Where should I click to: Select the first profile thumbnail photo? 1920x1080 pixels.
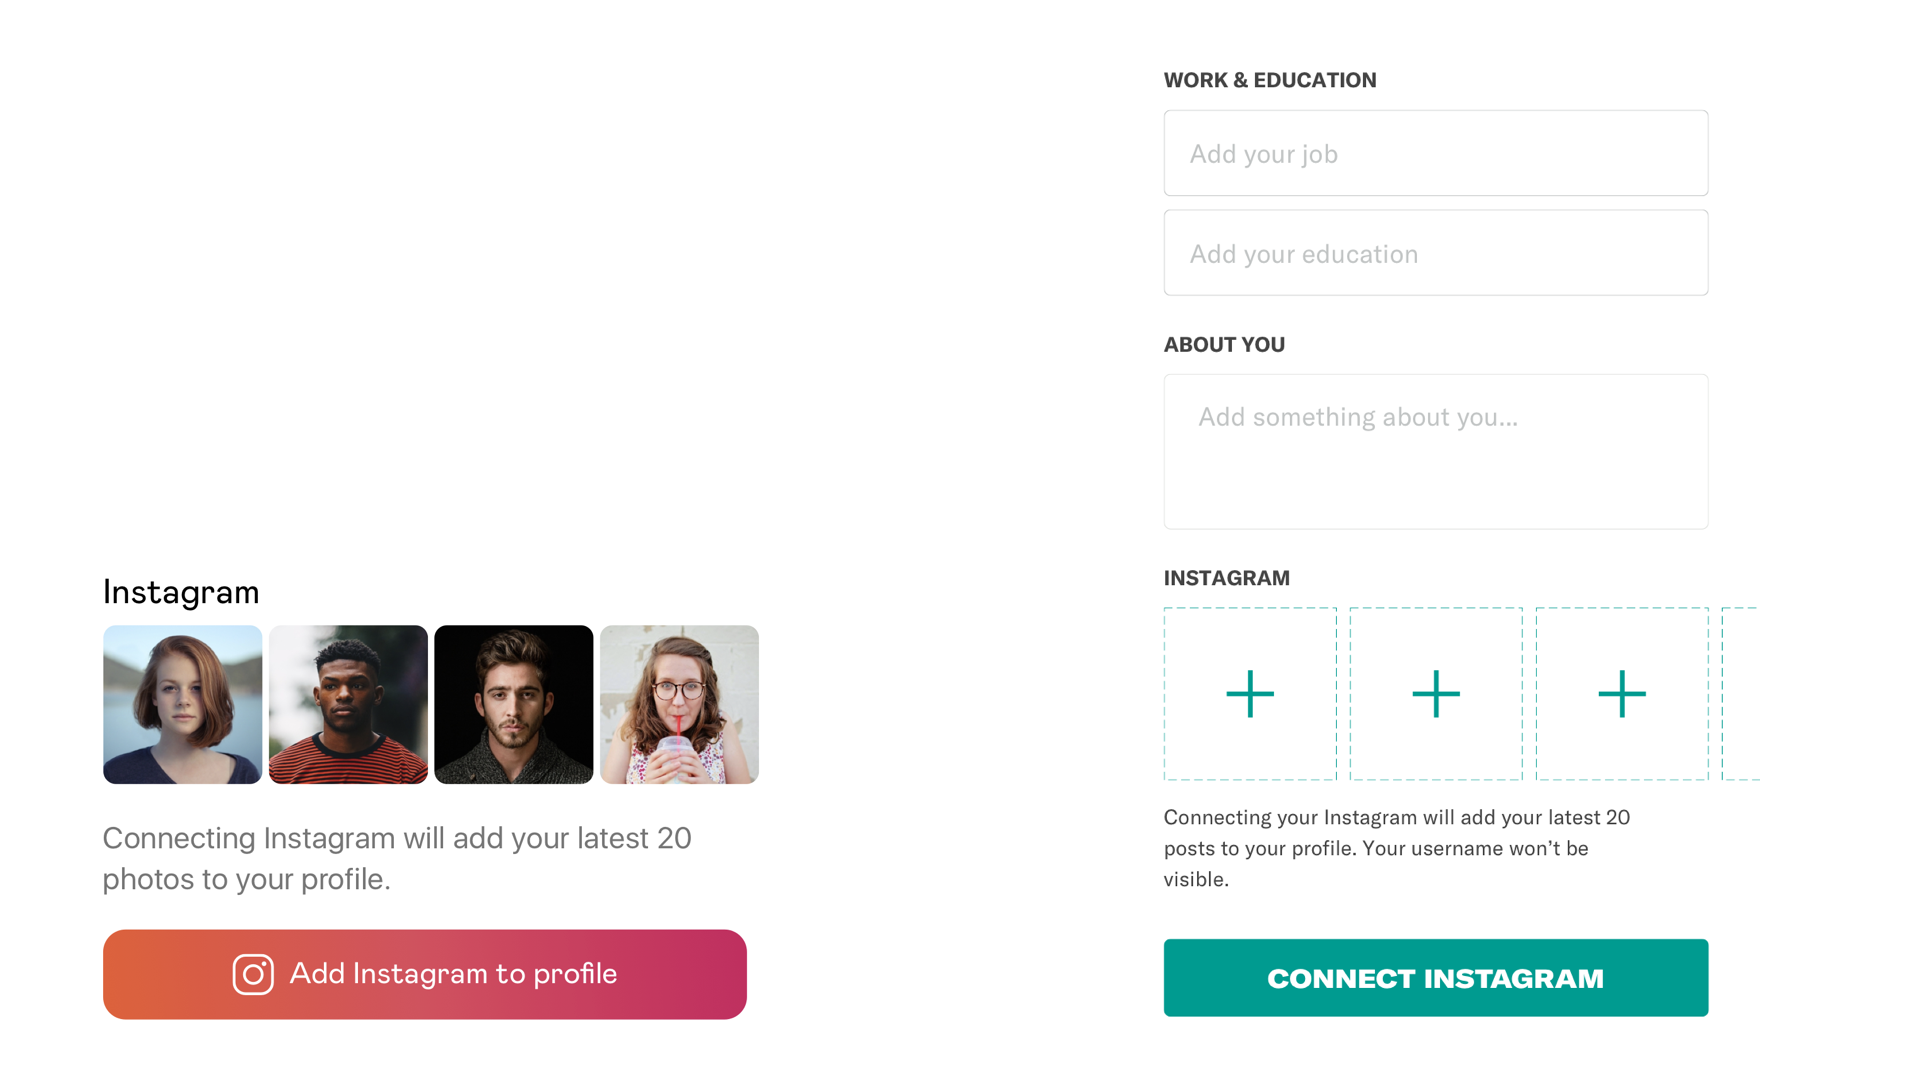[x=182, y=704]
